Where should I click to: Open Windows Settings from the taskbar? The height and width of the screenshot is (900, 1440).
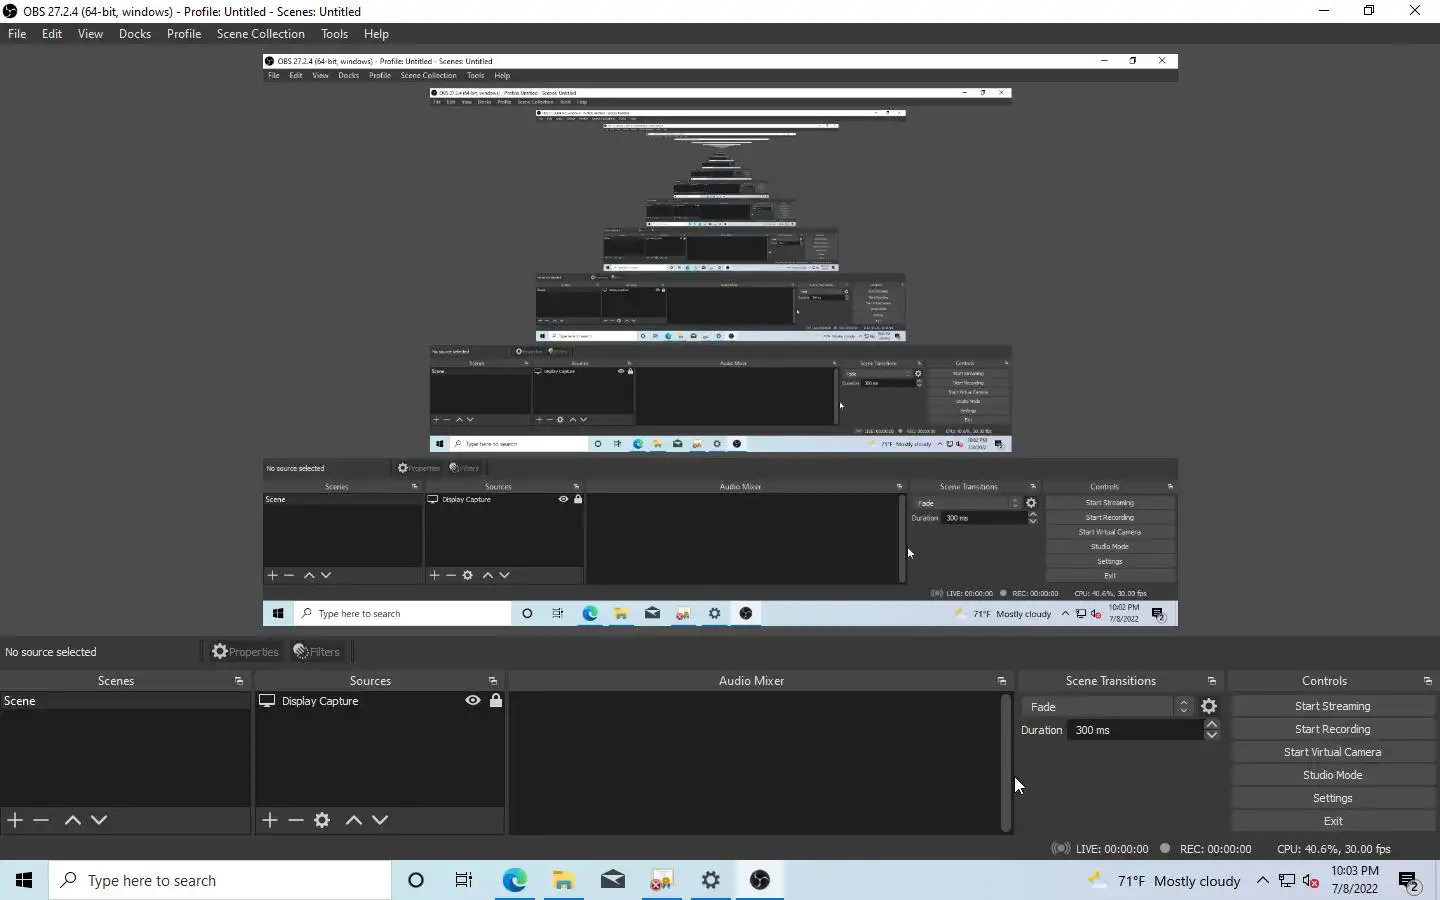[711, 880]
